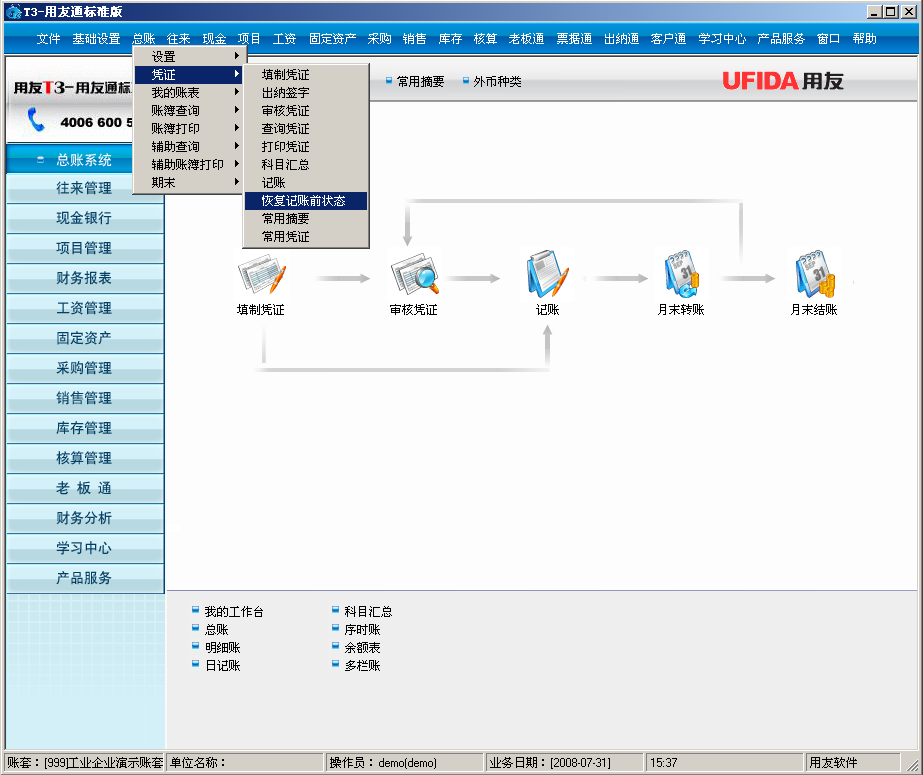Expand the 设置 submenu arrow
The image size is (923, 775).
237,56
